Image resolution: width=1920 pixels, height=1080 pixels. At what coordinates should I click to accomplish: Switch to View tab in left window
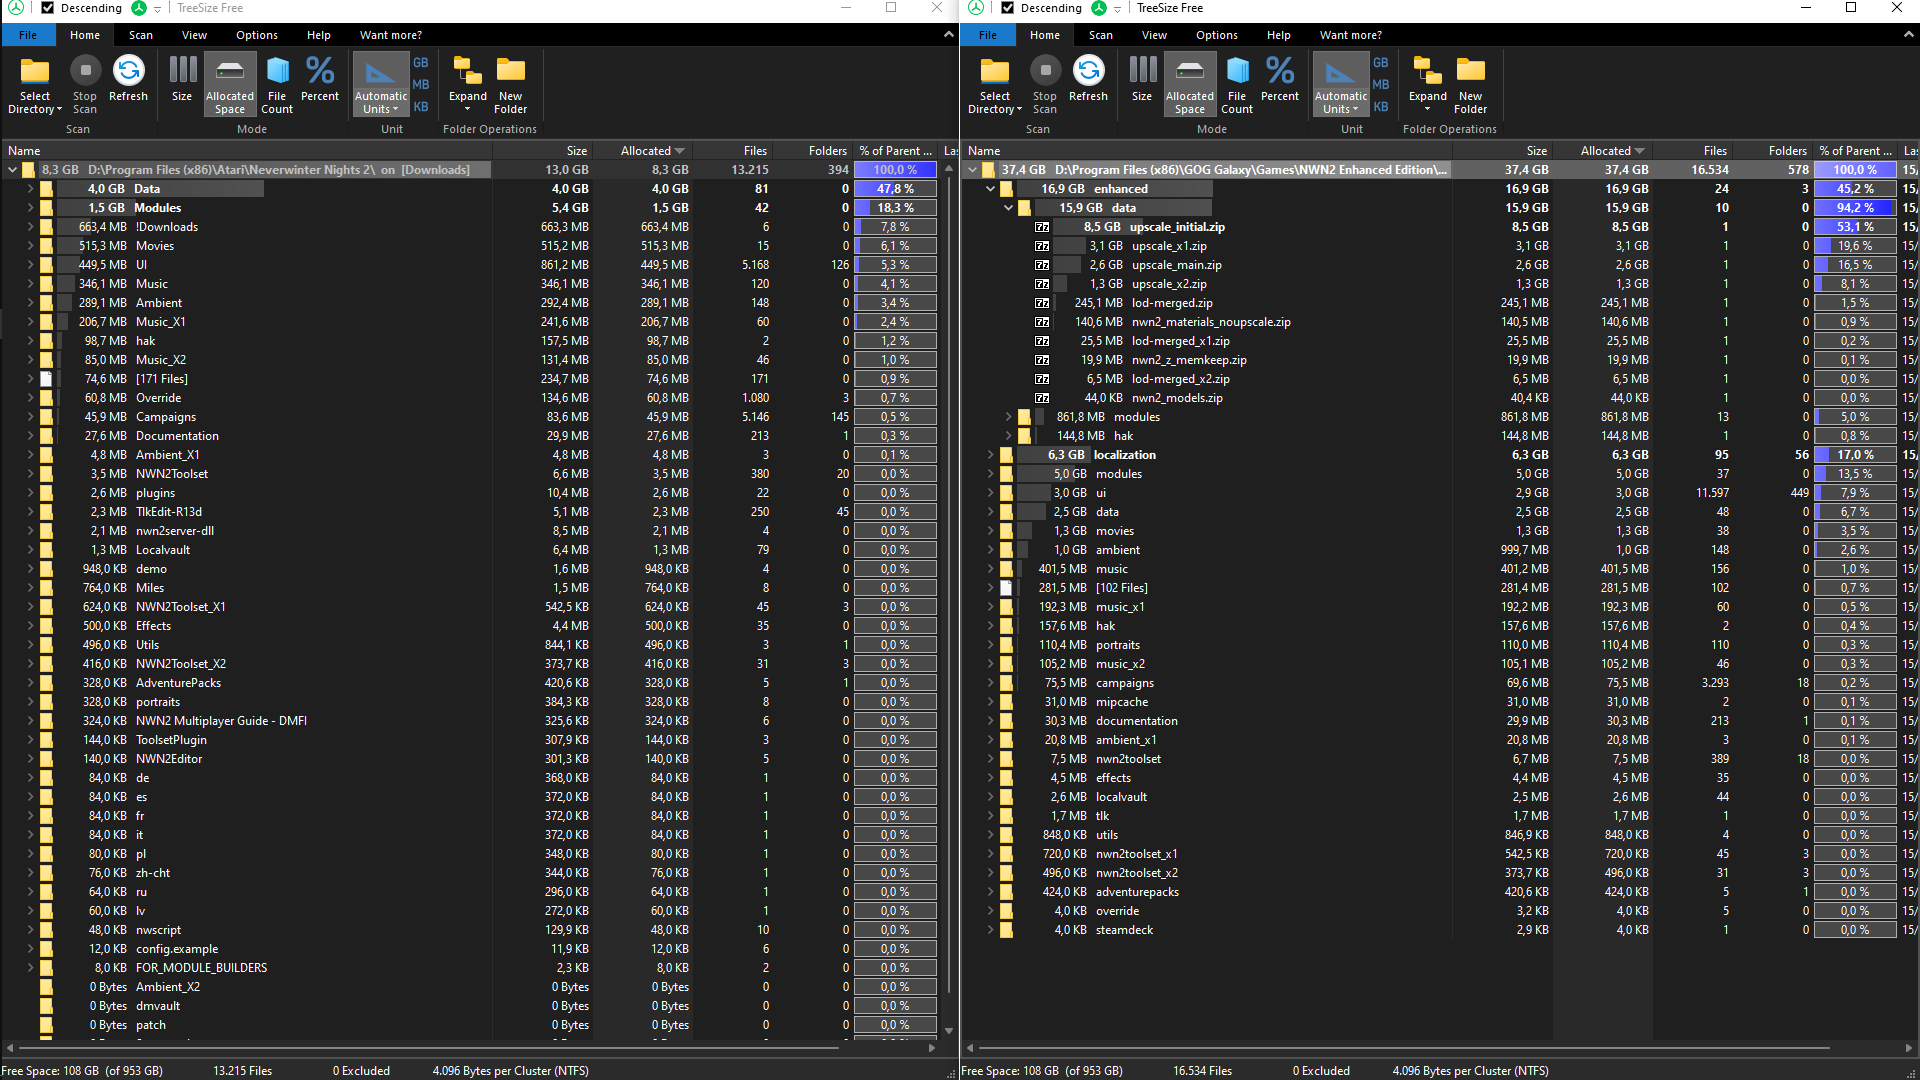click(194, 35)
